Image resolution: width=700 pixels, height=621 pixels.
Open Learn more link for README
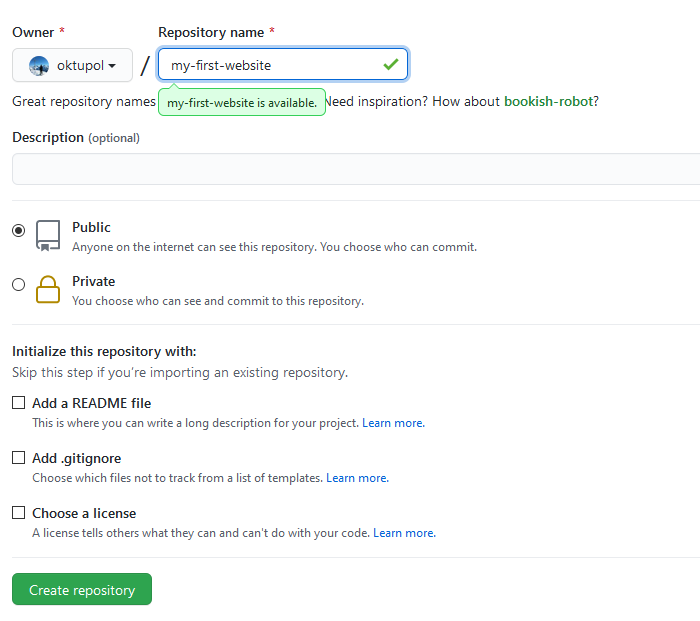[393, 423]
